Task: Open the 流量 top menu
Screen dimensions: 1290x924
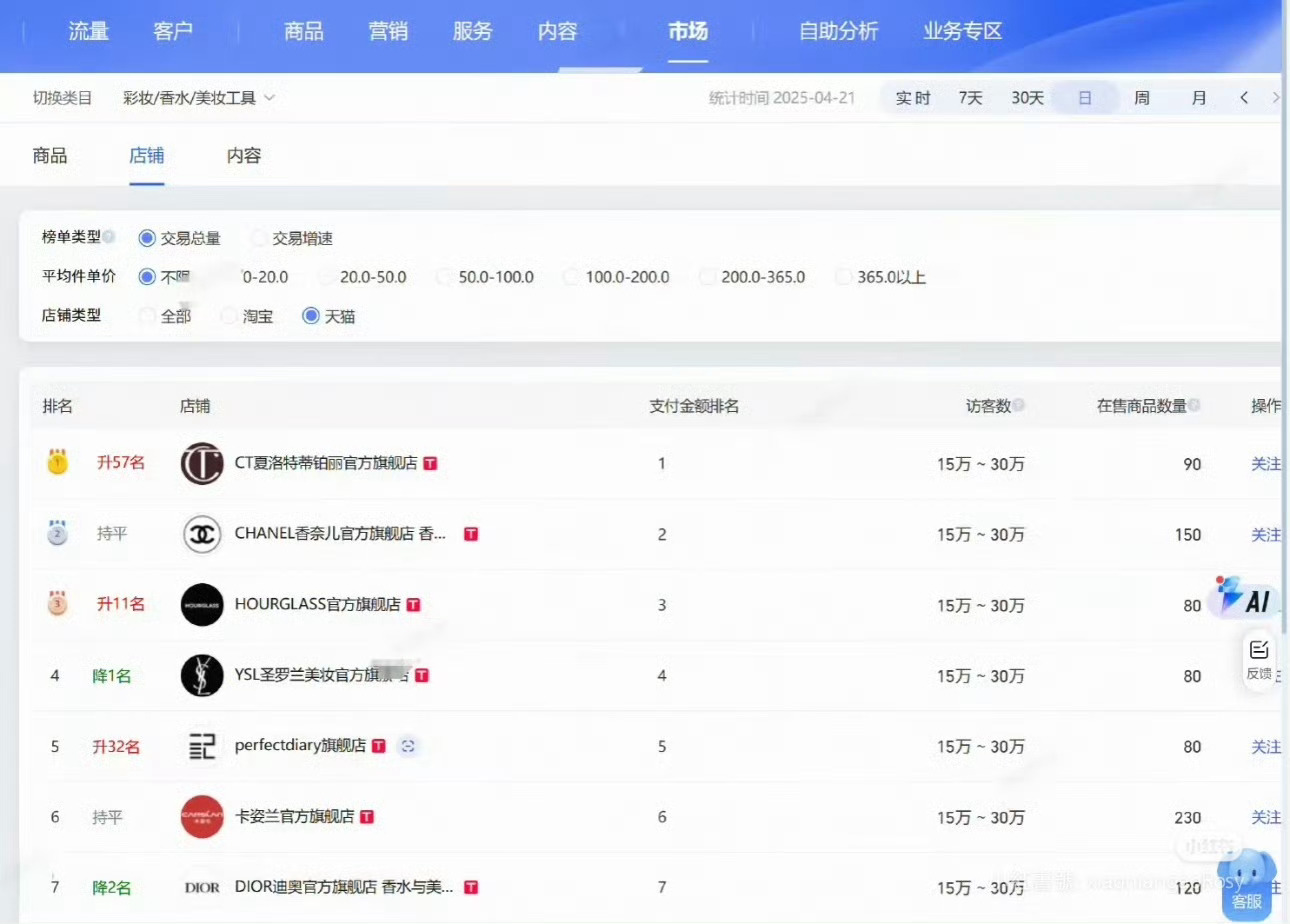Action: click(89, 31)
